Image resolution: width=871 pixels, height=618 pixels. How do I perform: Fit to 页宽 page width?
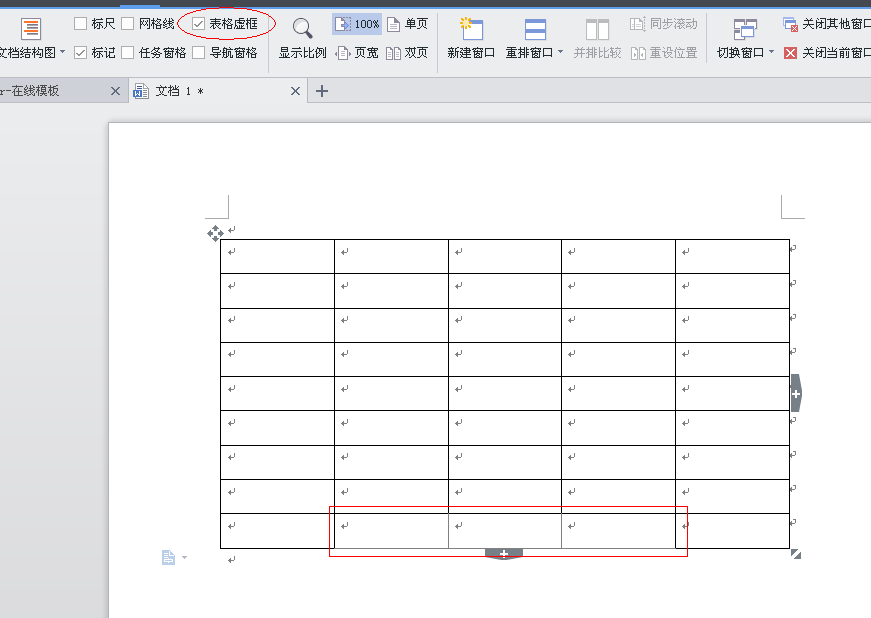click(x=357, y=53)
